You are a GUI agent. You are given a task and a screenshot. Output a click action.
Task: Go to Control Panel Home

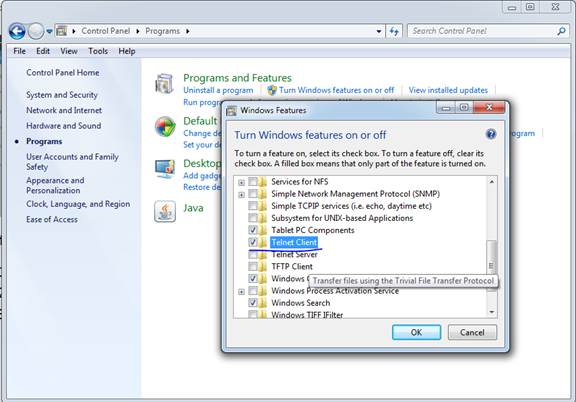62,73
